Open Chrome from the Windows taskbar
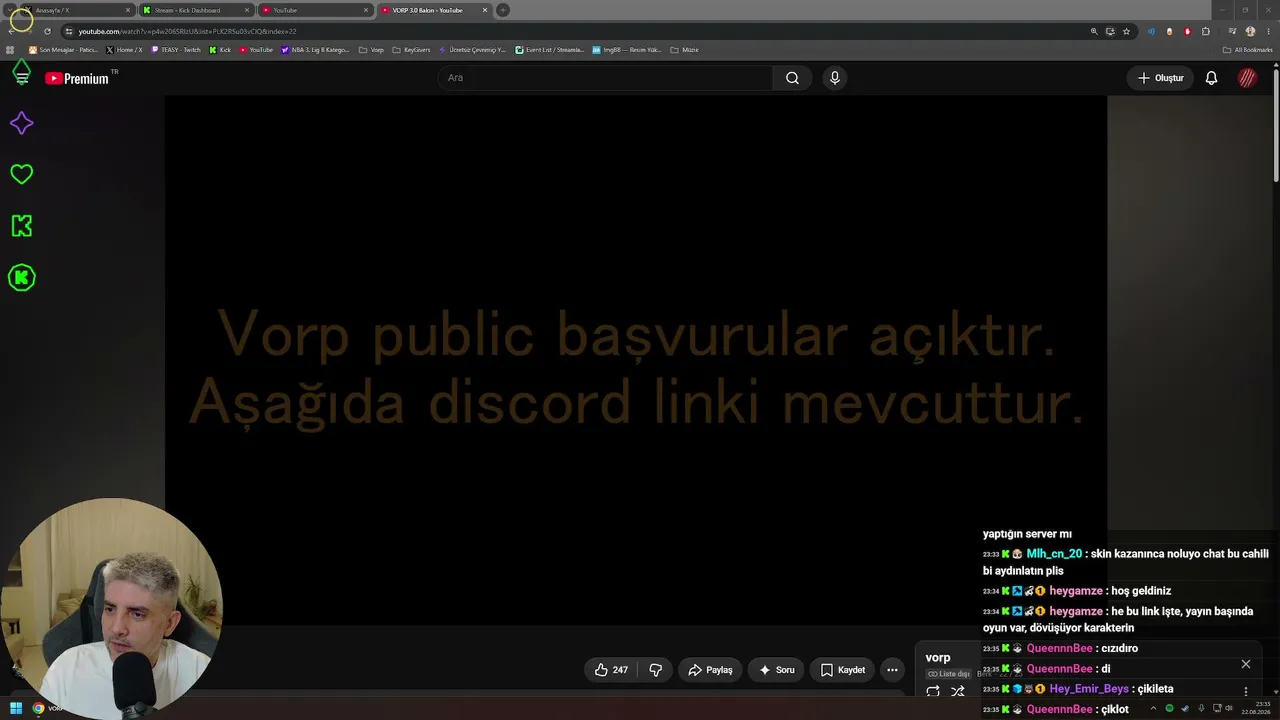1280x720 pixels. click(x=38, y=708)
